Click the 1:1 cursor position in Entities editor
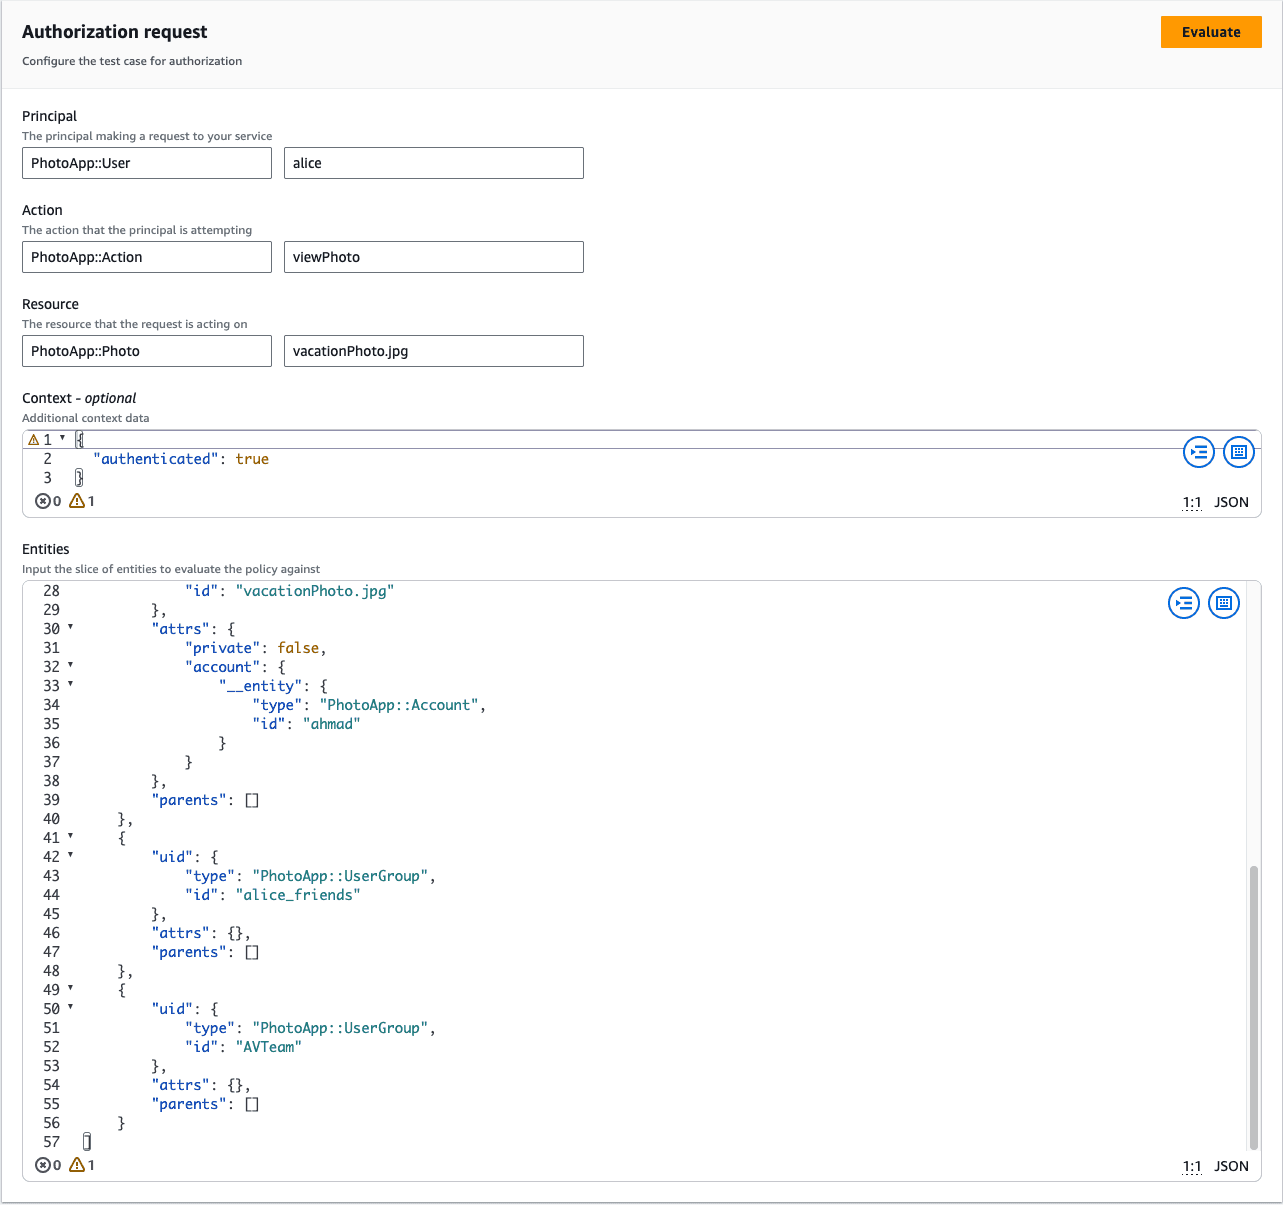This screenshot has width=1283, height=1205. (x=1192, y=1166)
